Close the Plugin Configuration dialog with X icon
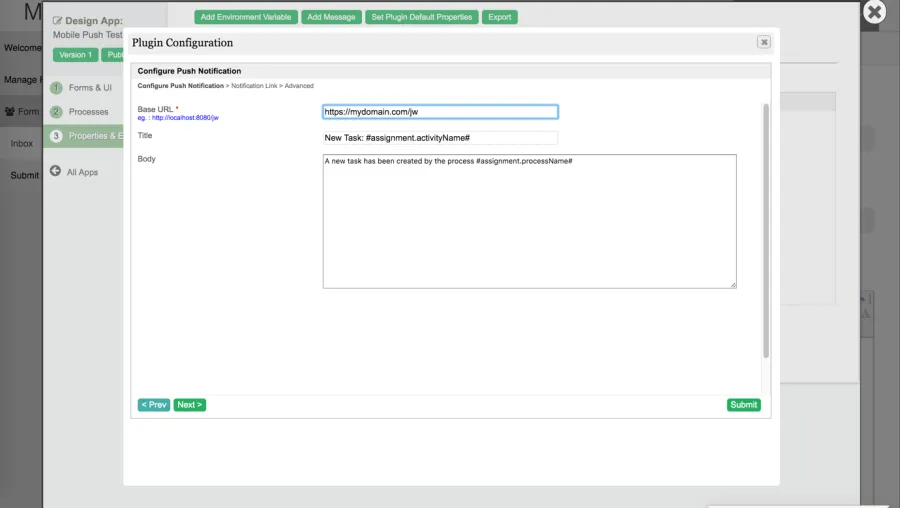The height and width of the screenshot is (508, 900). pos(763,42)
